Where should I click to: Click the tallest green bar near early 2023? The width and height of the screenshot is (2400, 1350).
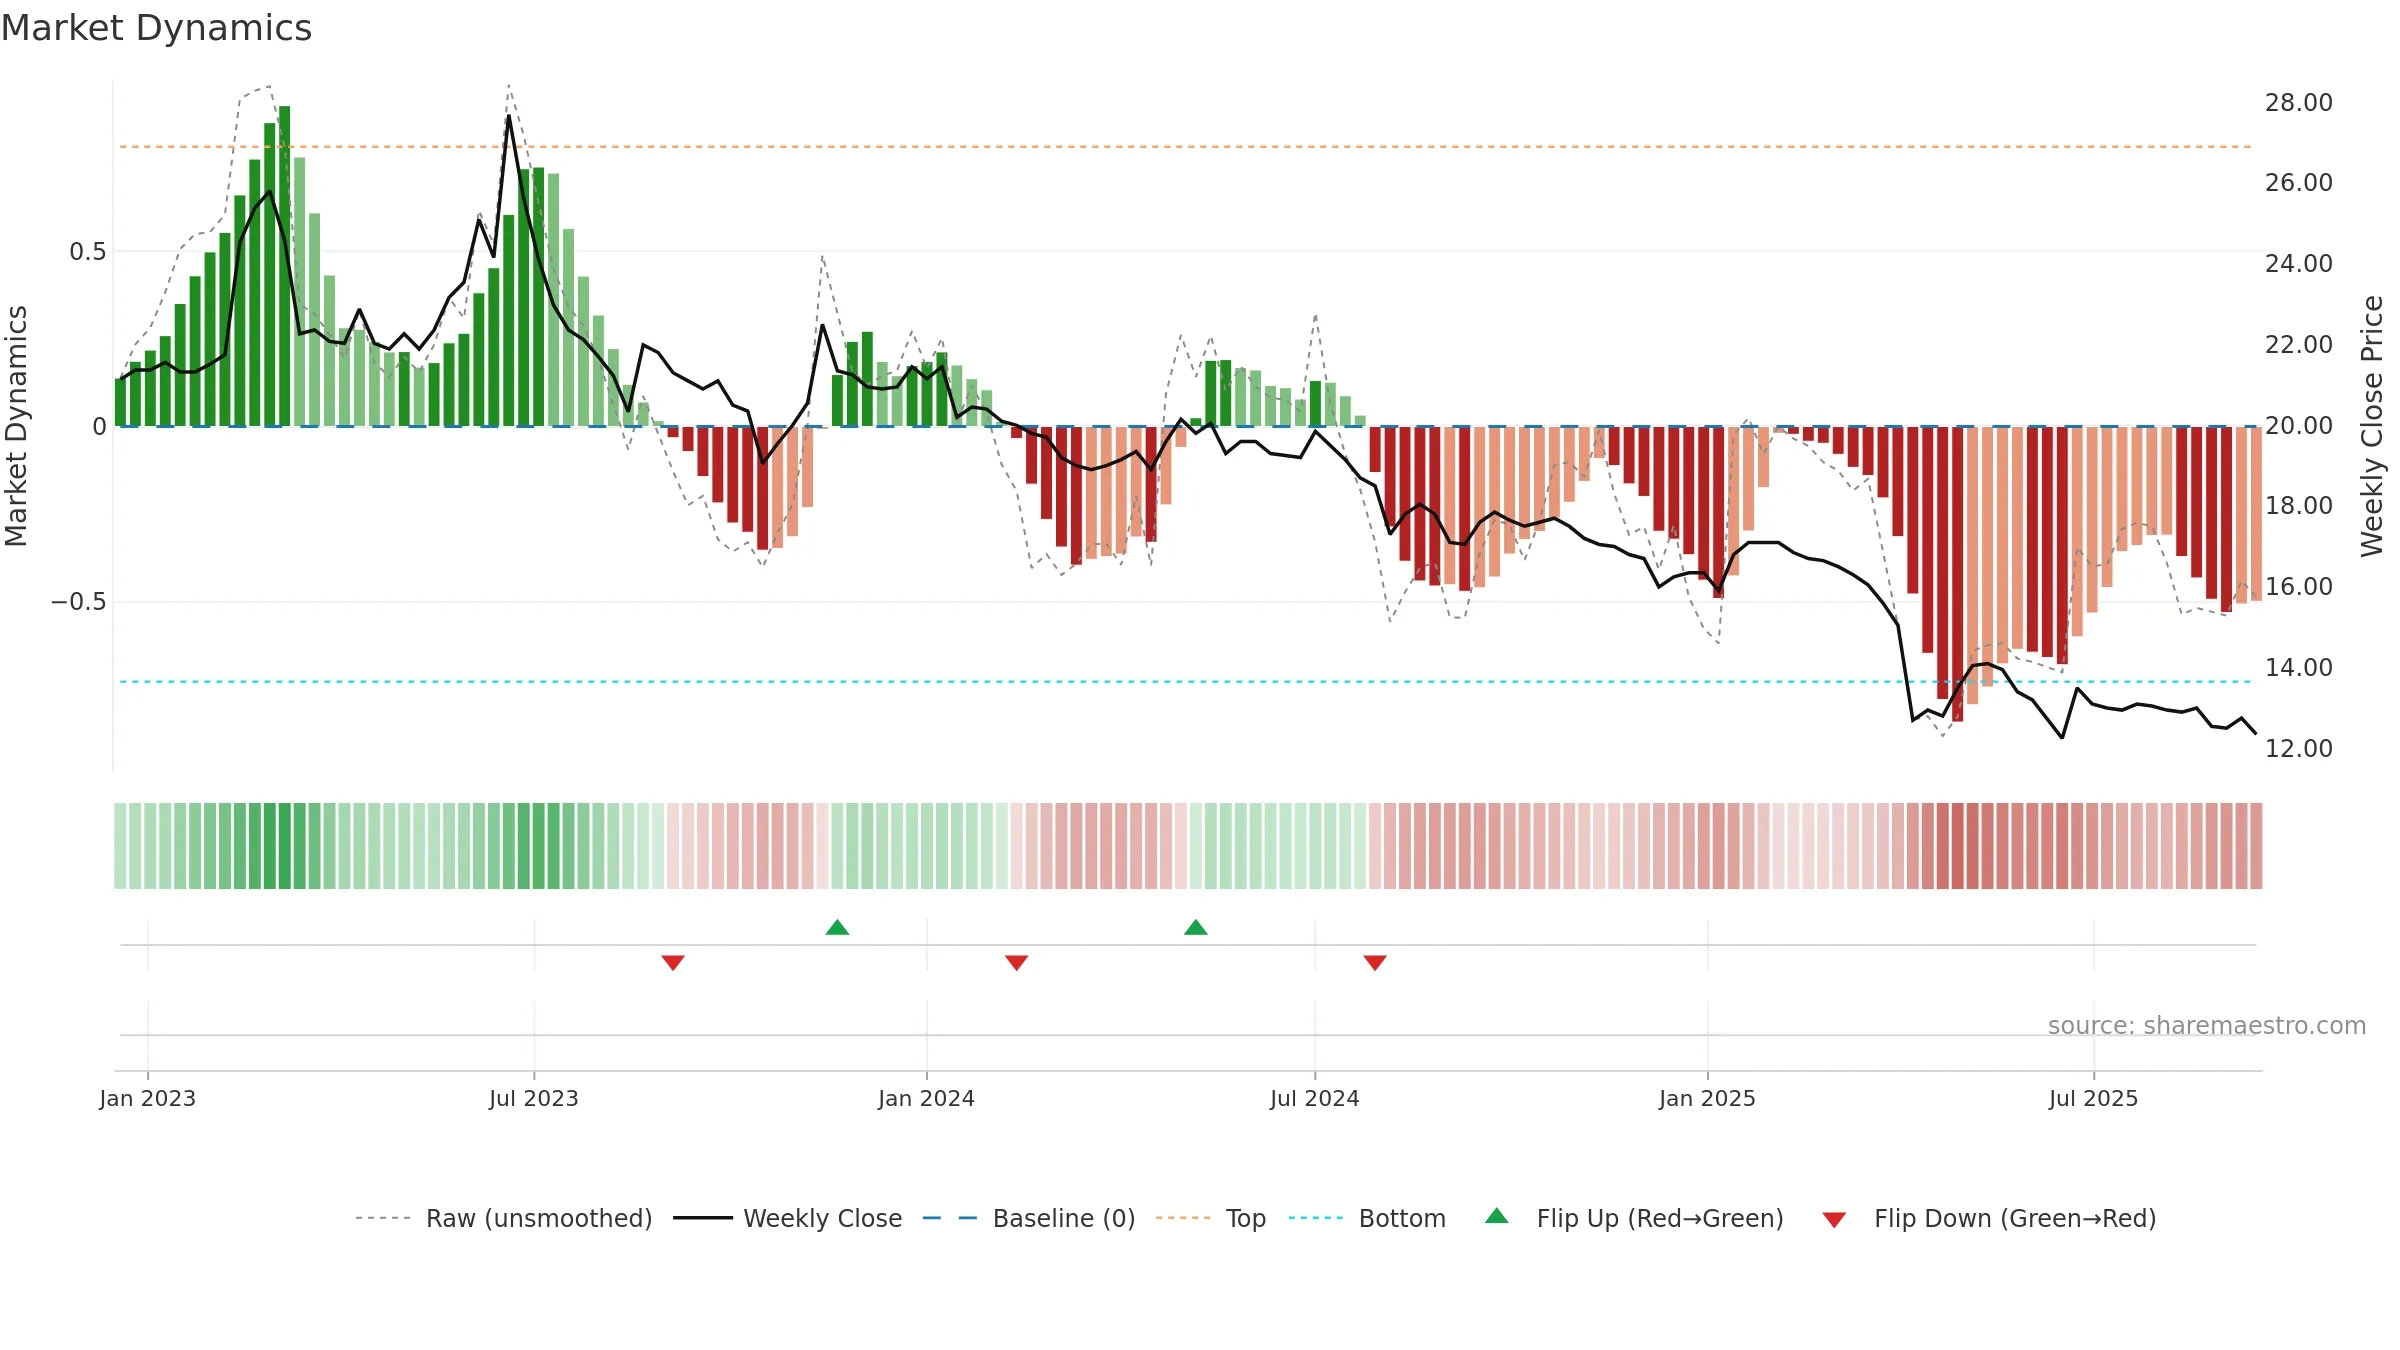pyautogui.click(x=285, y=266)
